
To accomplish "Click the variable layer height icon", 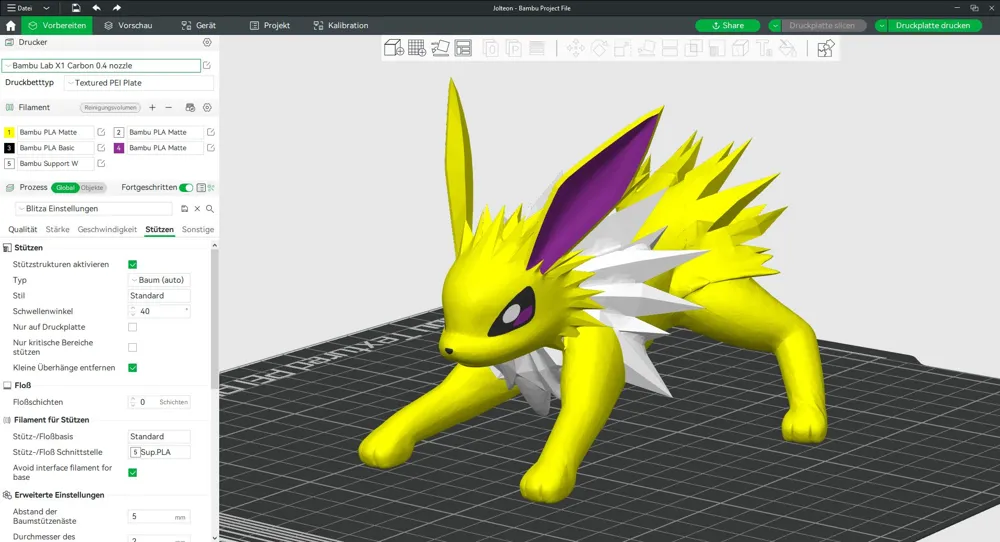I will [537, 48].
